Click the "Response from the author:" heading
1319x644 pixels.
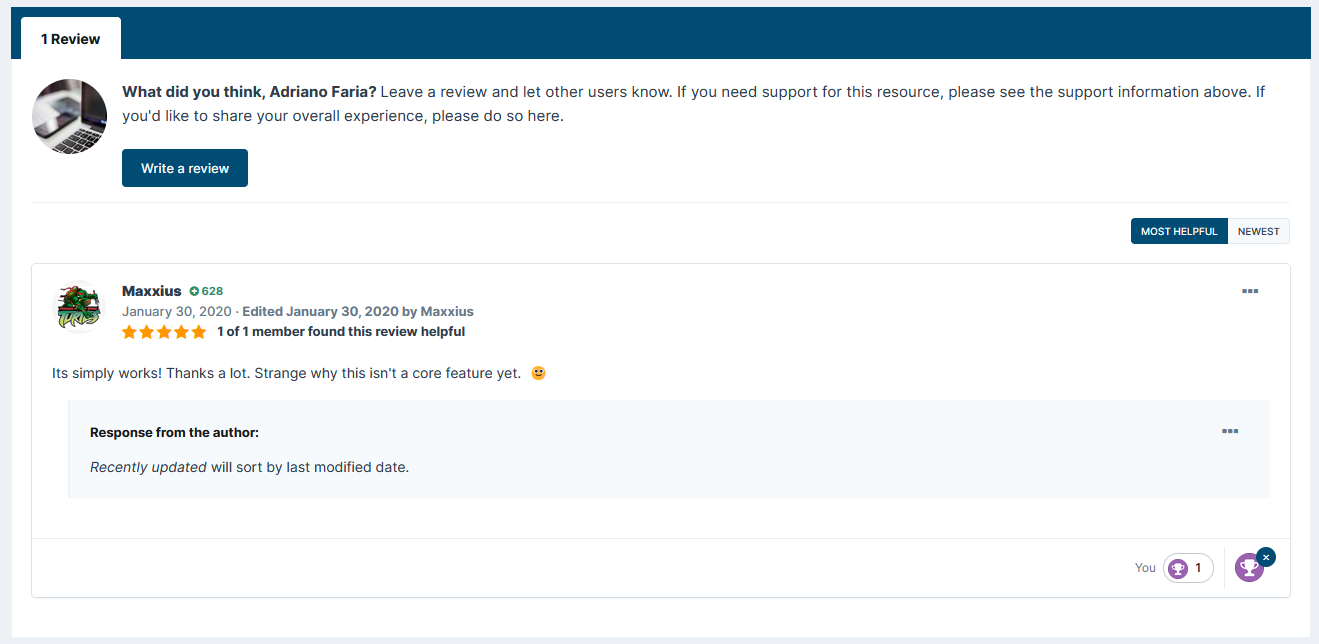[x=174, y=432]
